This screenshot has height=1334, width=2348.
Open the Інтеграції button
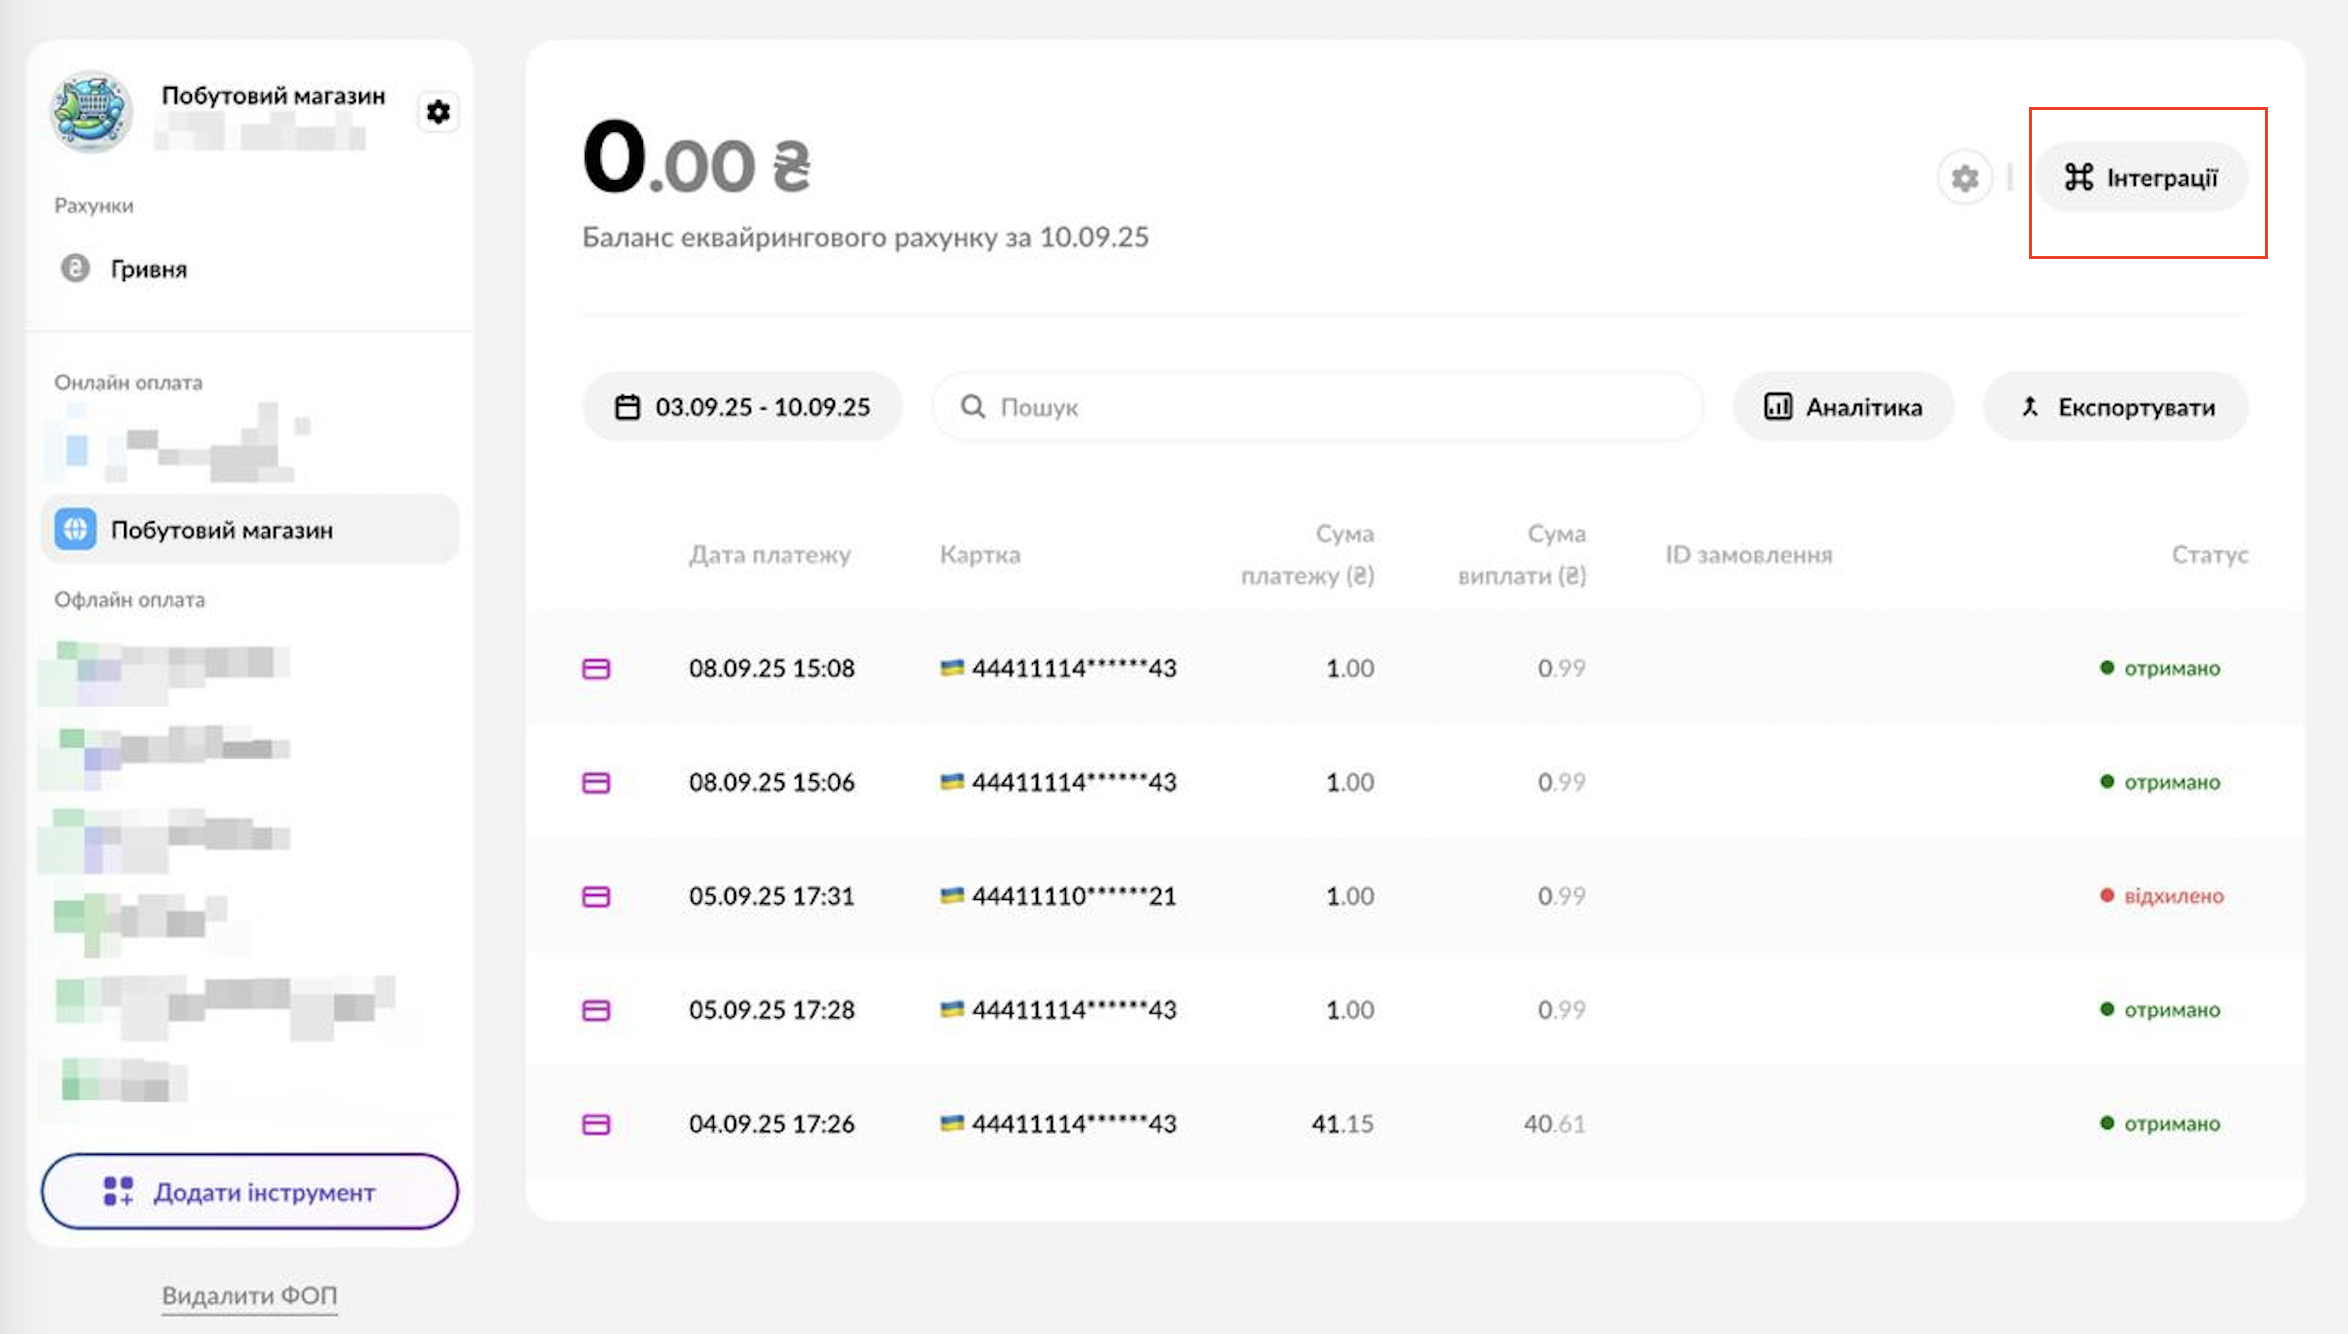[2141, 178]
